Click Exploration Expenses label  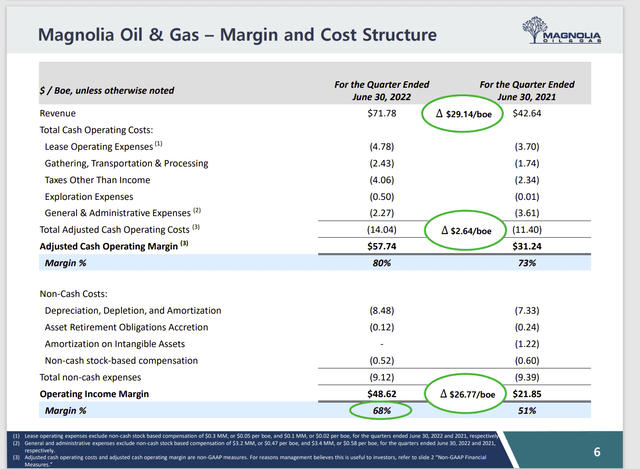pyautogui.click(x=89, y=197)
